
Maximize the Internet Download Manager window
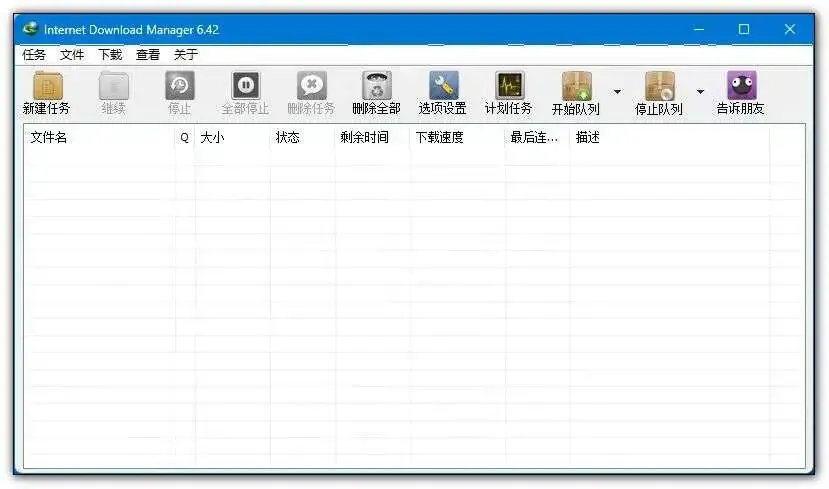coord(744,29)
